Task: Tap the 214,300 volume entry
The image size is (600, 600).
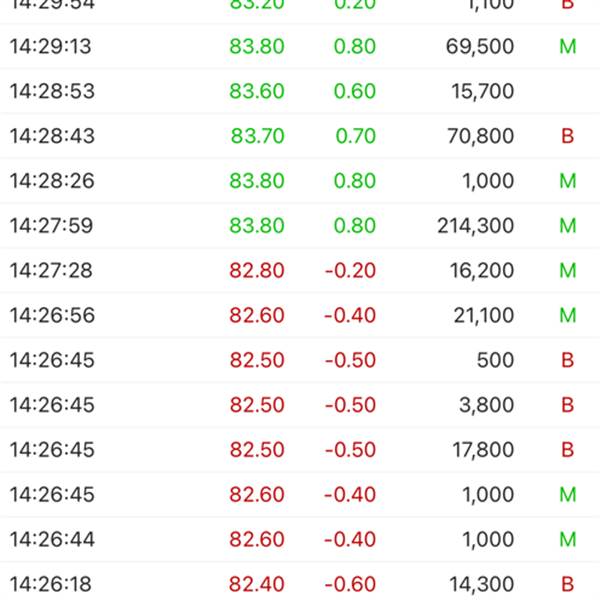Action: click(x=476, y=226)
